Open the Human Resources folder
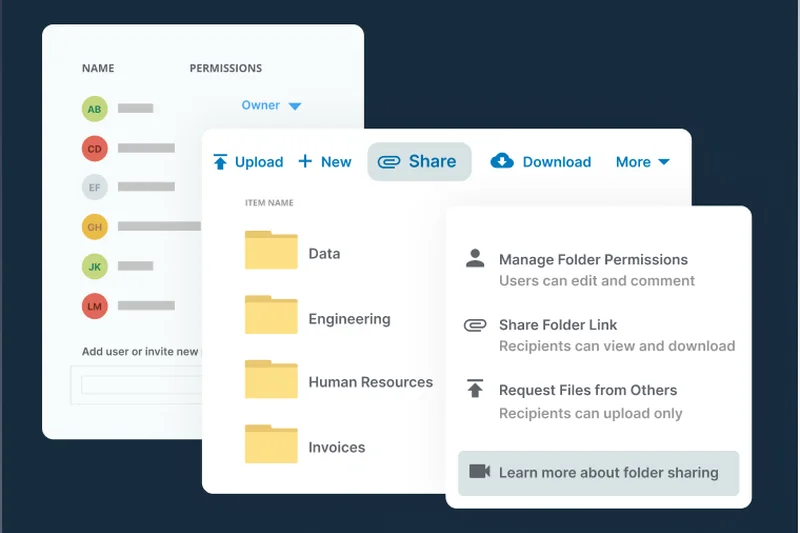The height and width of the screenshot is (533, 800). pos(370,382)
